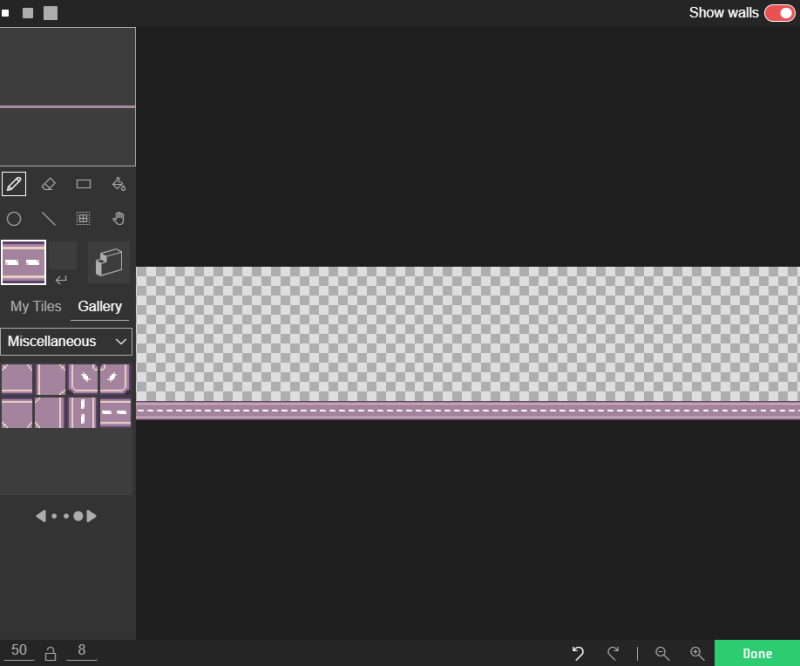Pick the first tile in top gallery row

tap(17, 379)
